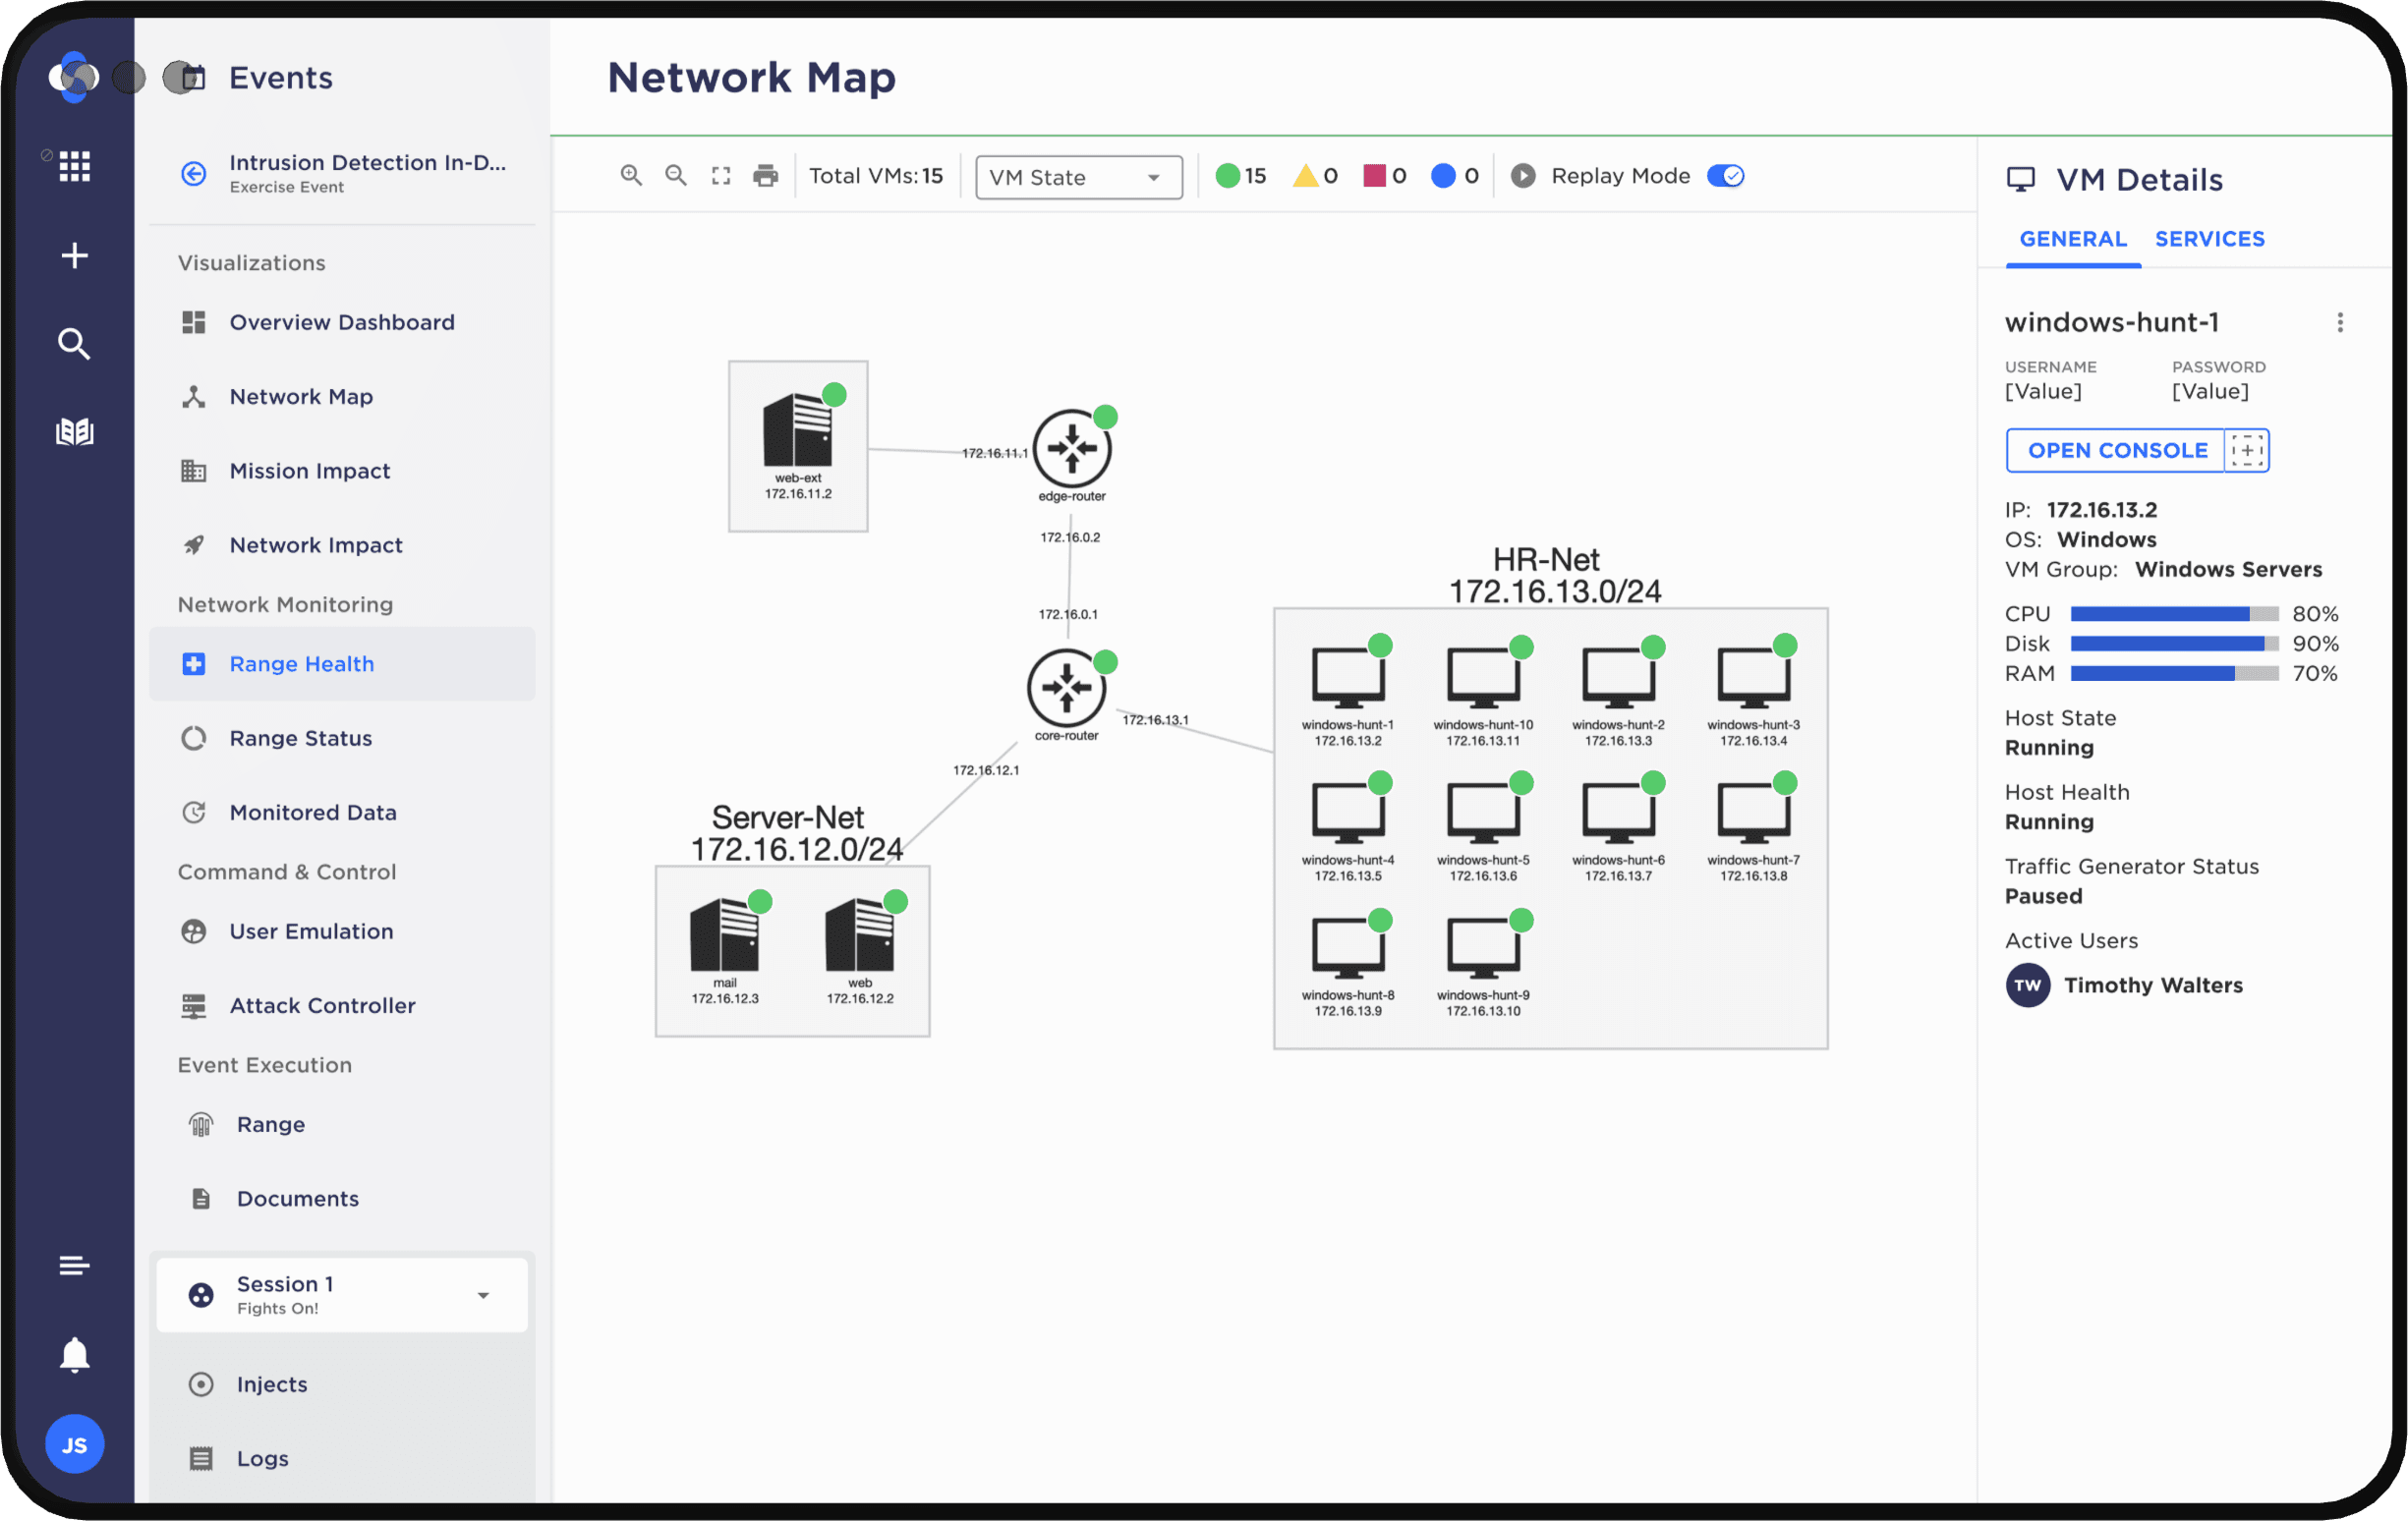Screen dimensions: 2408x1521
Task: Open Injects in session menu
Action: click(342, 1384)
